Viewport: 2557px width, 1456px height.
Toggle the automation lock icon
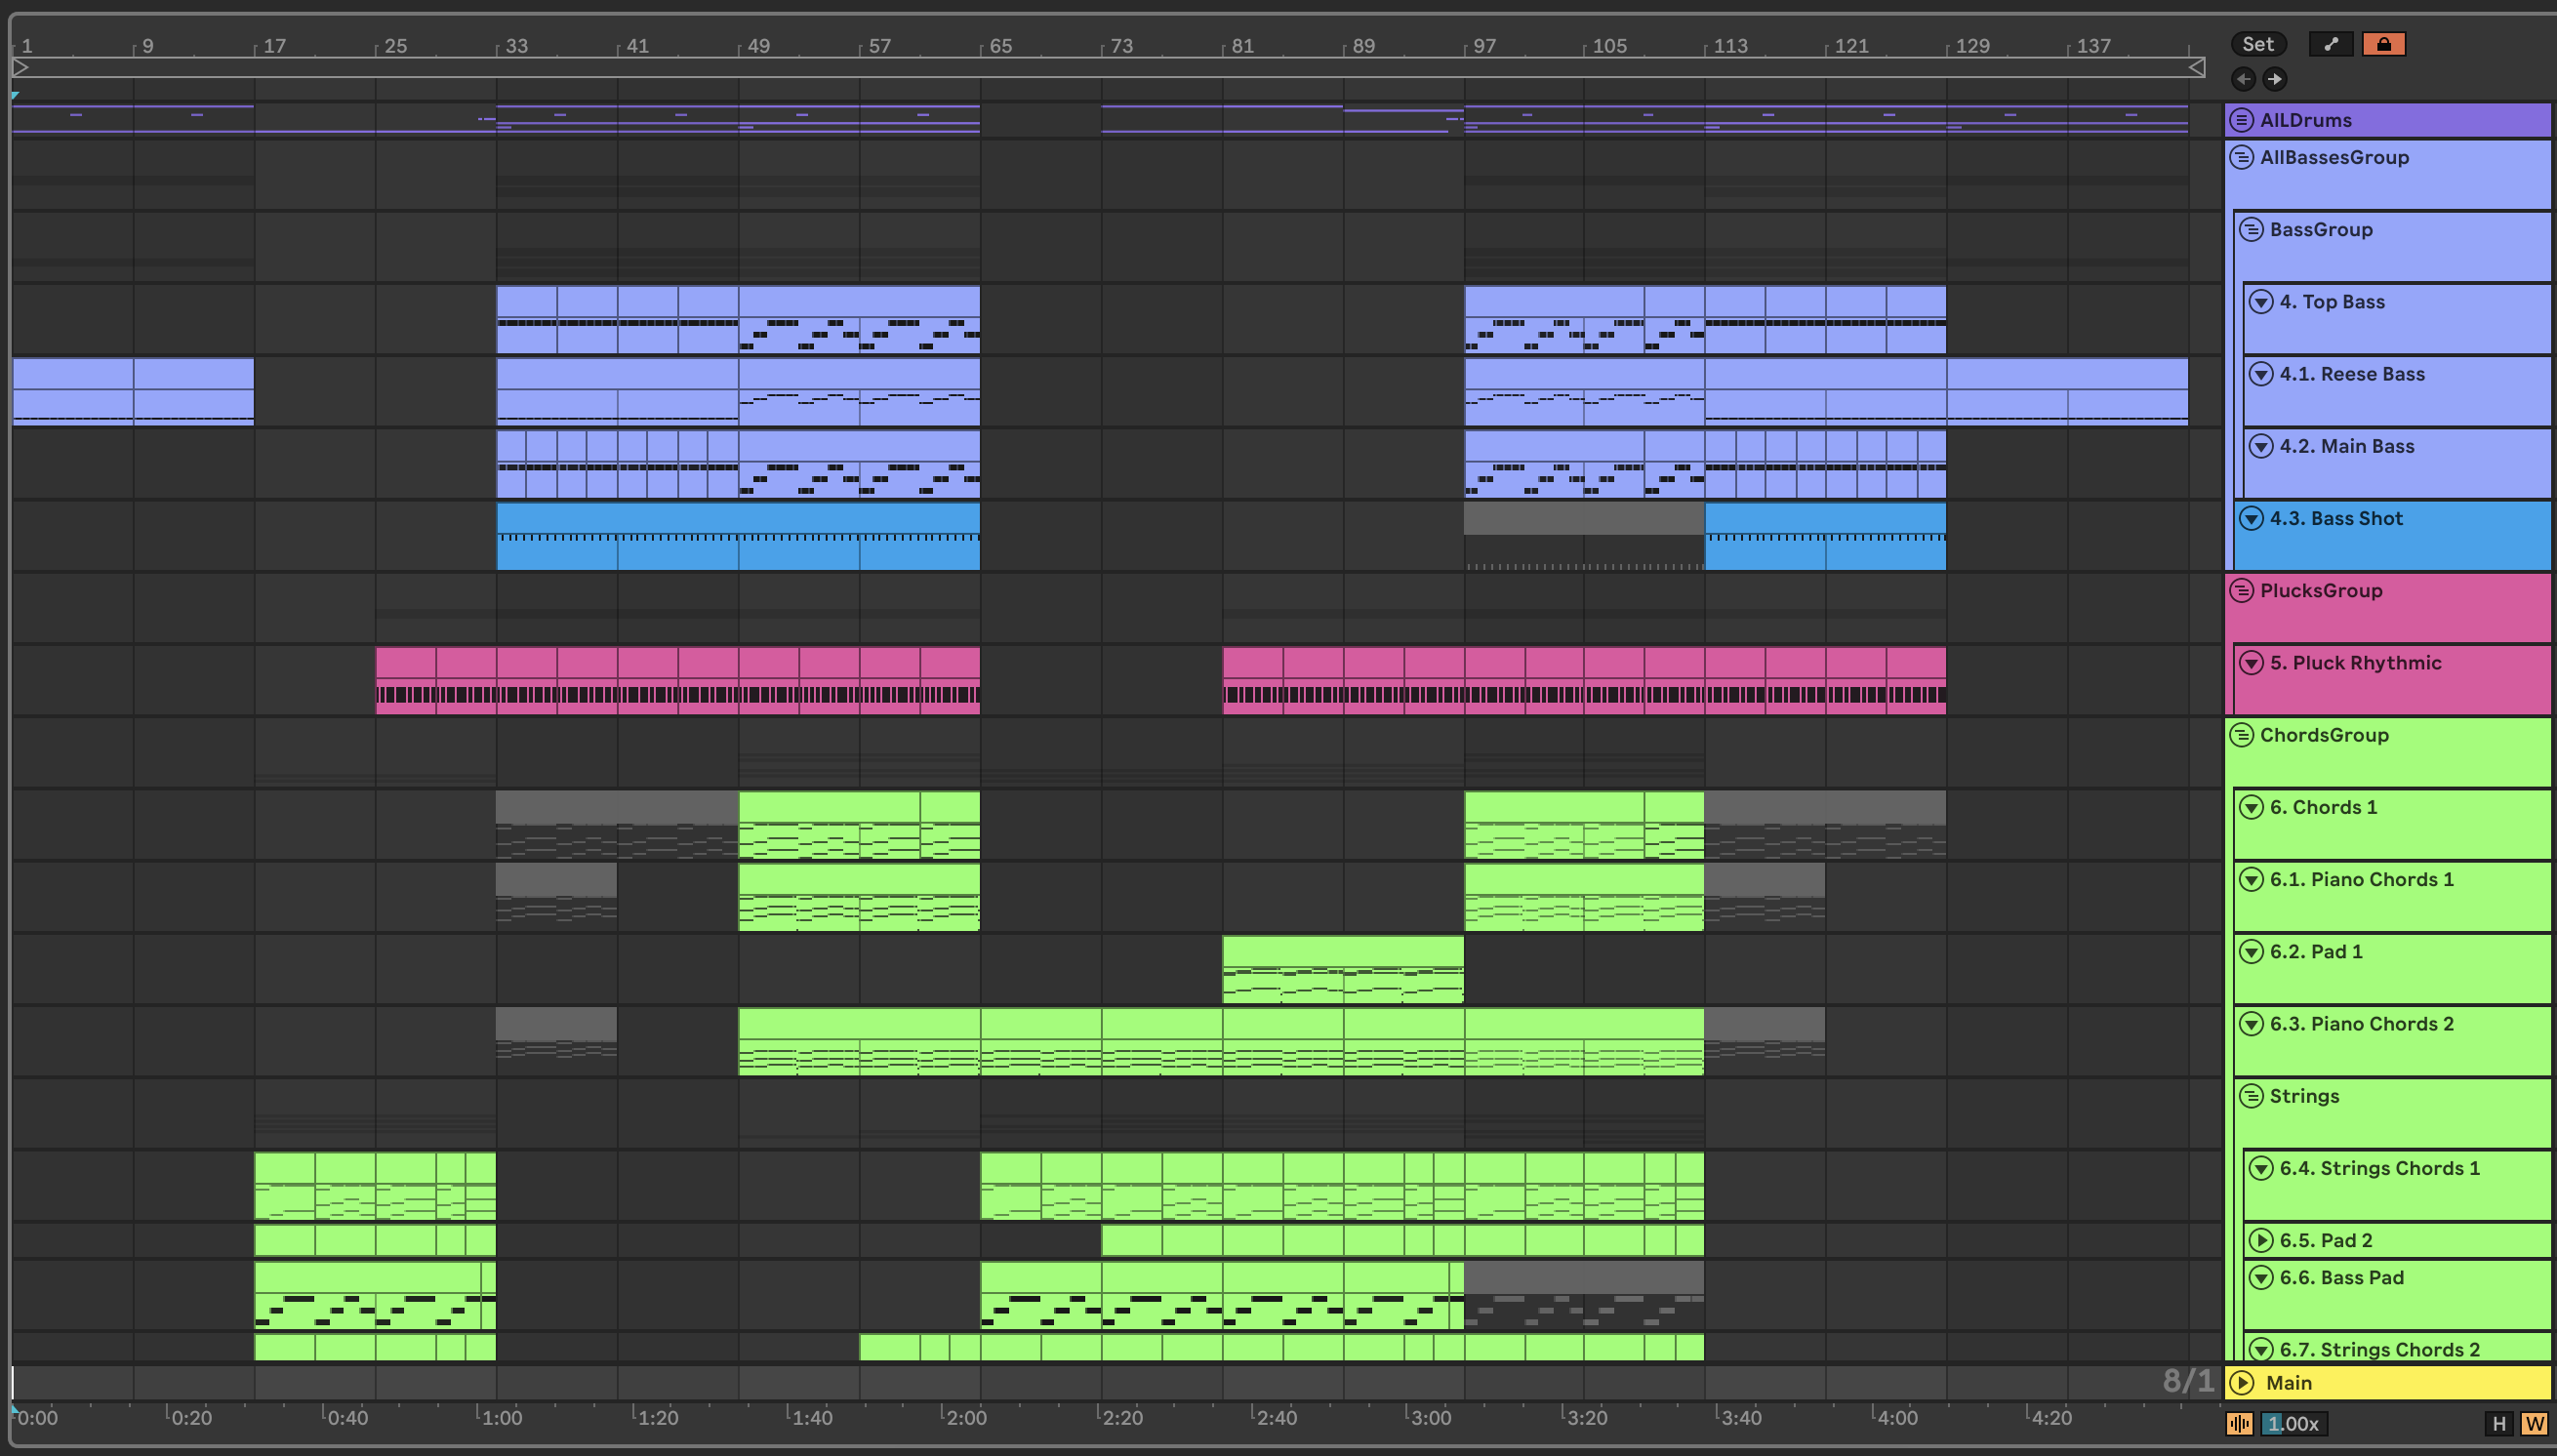pos(2383,44)
